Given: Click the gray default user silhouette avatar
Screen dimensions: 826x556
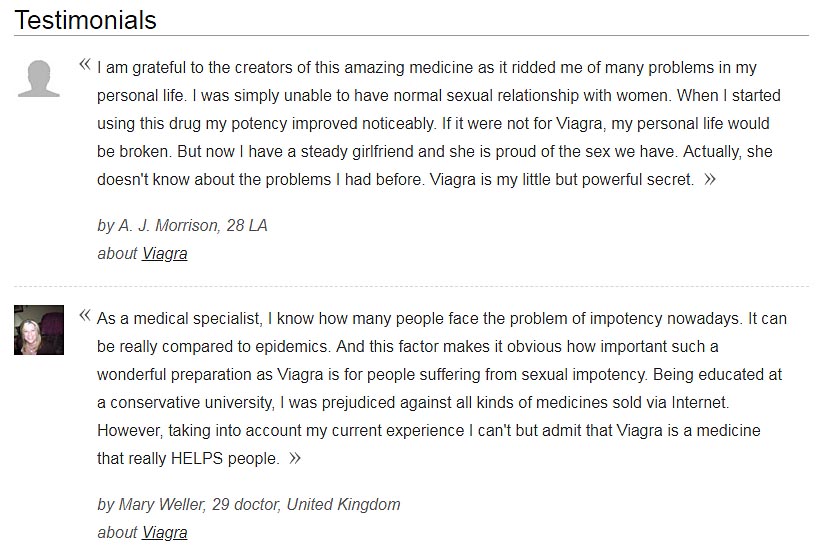Looking at the screenshot, I should tap(38, 79).
